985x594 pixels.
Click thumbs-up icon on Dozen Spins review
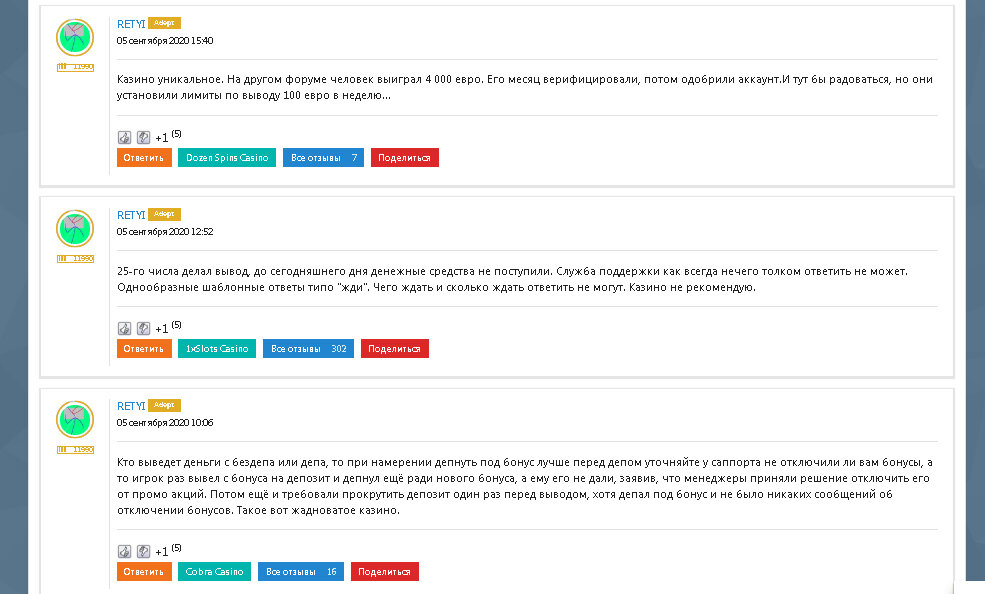pyautogui.click(x=125, y=138)
